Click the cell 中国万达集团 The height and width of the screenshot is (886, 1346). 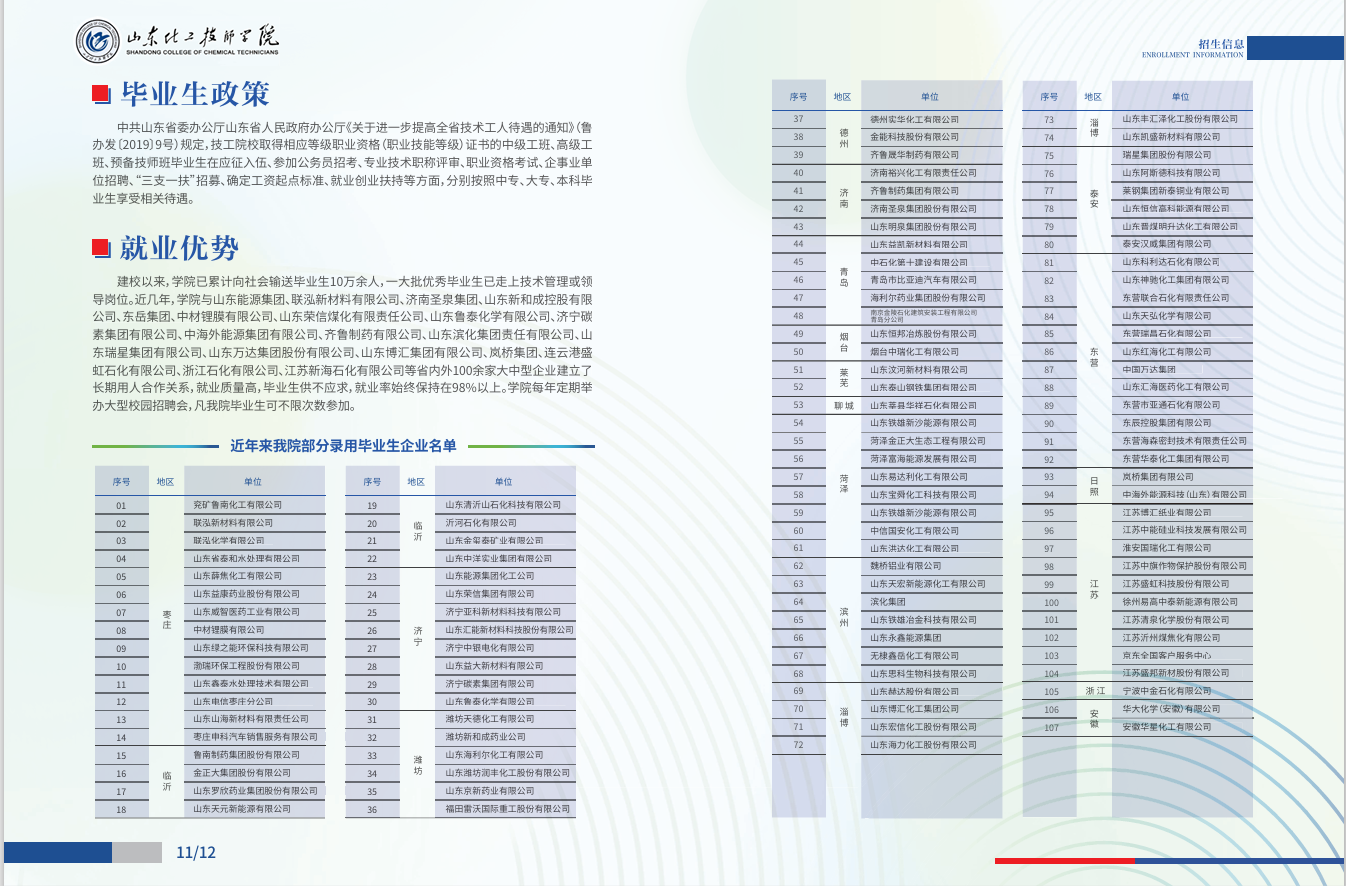pyautogui.click(x=1148, y=369)
